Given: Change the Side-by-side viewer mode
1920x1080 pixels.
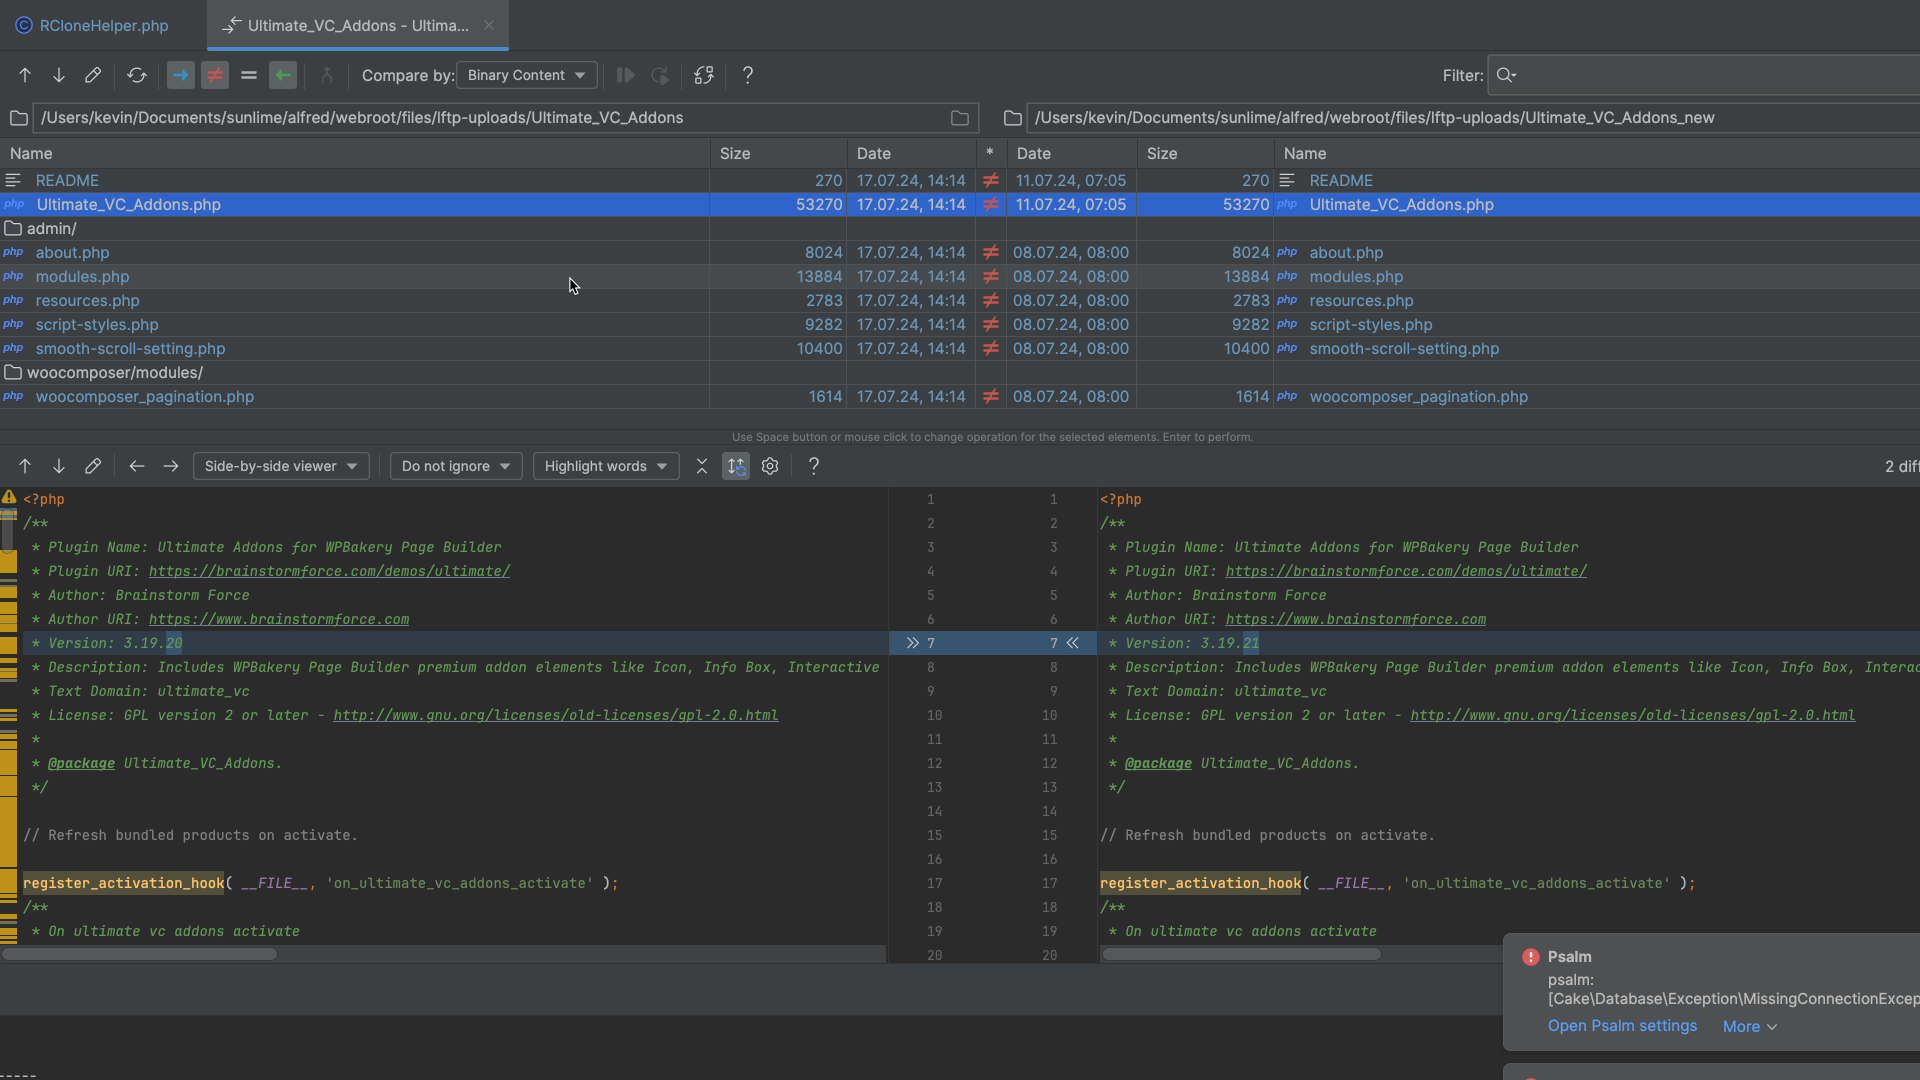Looking at the screenshot, I should pos(281,466).
